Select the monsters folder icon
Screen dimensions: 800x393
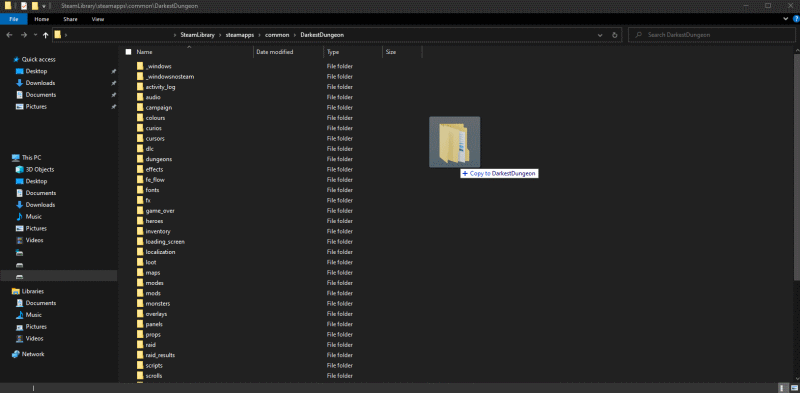[x=140, y=303]
